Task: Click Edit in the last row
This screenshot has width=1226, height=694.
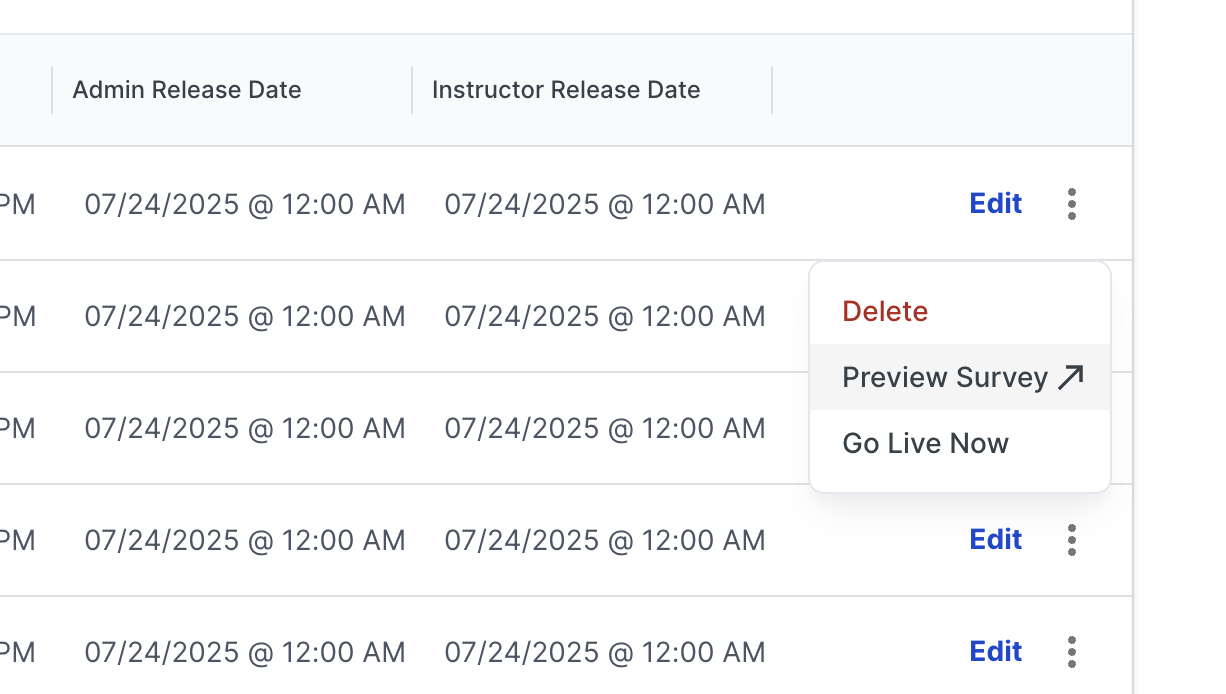Action: pos(995,652)
